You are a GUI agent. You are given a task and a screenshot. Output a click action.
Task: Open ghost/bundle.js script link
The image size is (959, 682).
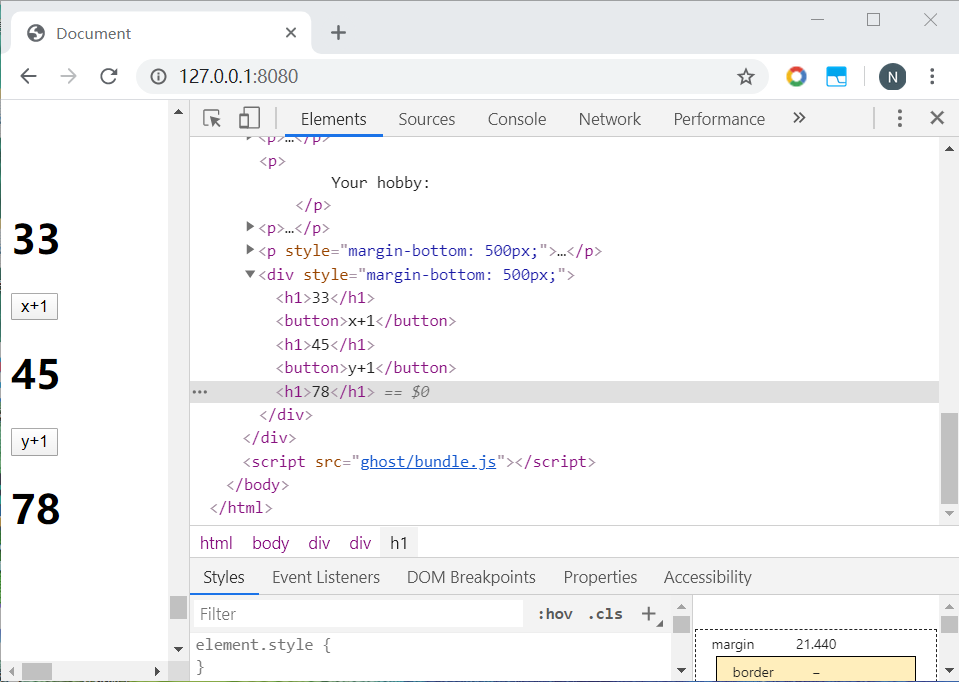(x=428, y=462)
